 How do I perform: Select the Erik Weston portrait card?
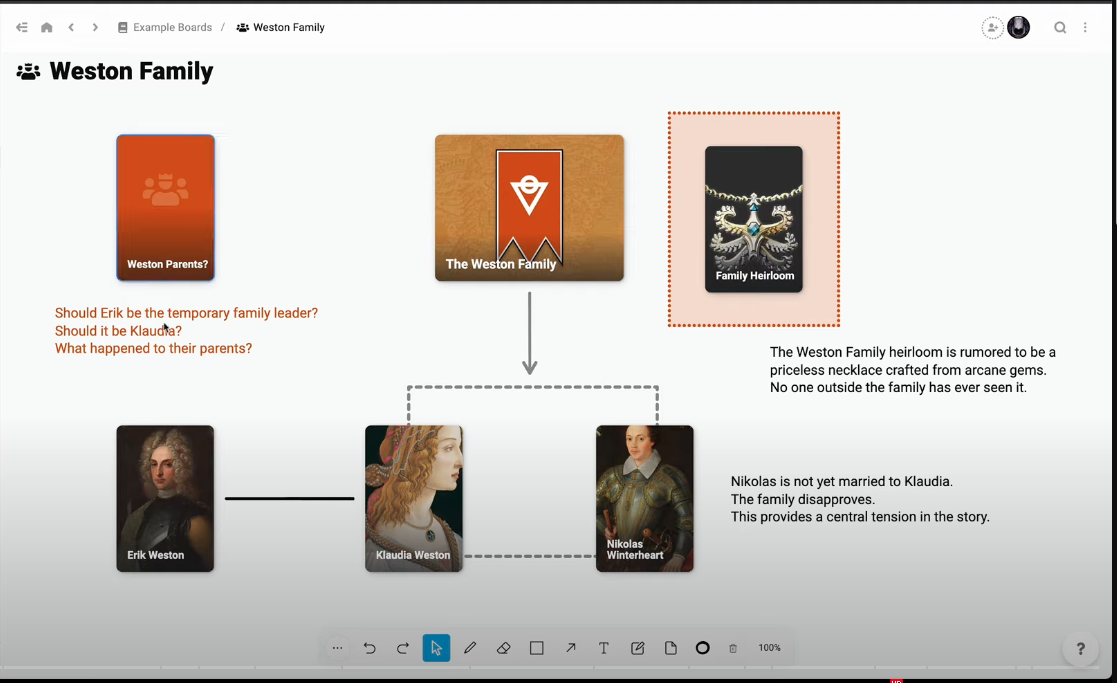pos(165,499)
